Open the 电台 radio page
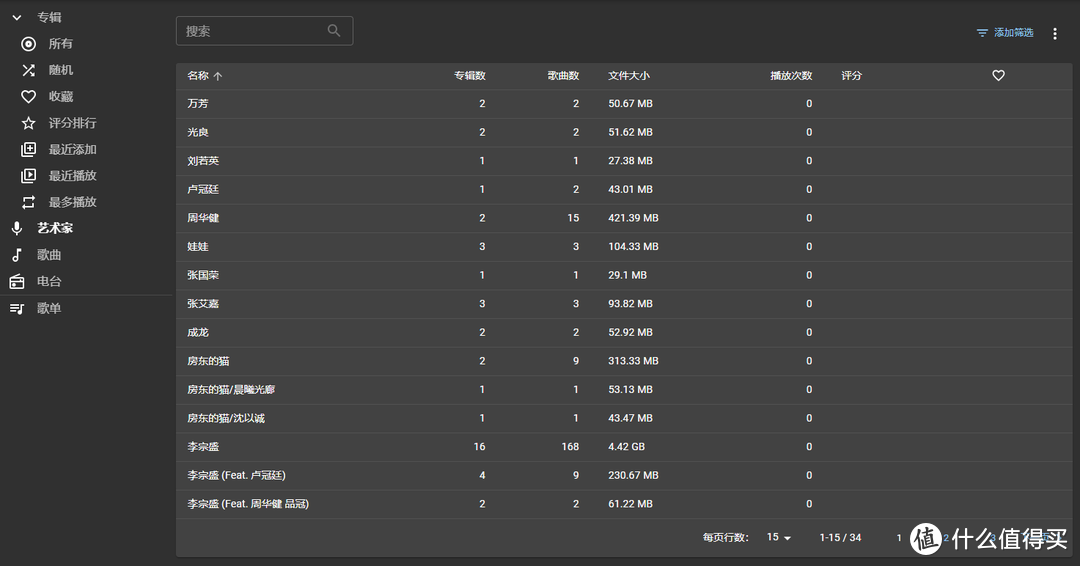1080x566 pixels. click(x=49, y=282)
